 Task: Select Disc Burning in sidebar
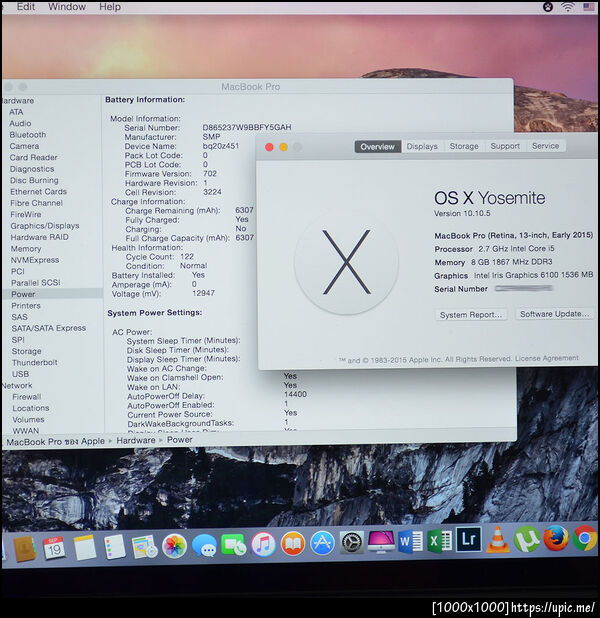(34, 180)
